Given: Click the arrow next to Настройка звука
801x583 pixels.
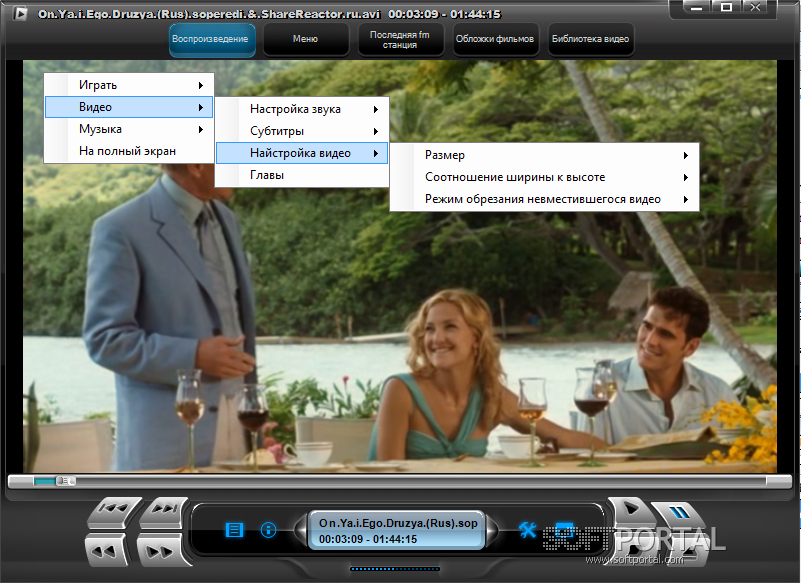Looking at the screenshot, I should pyautogui.click(x=376, y=109).
